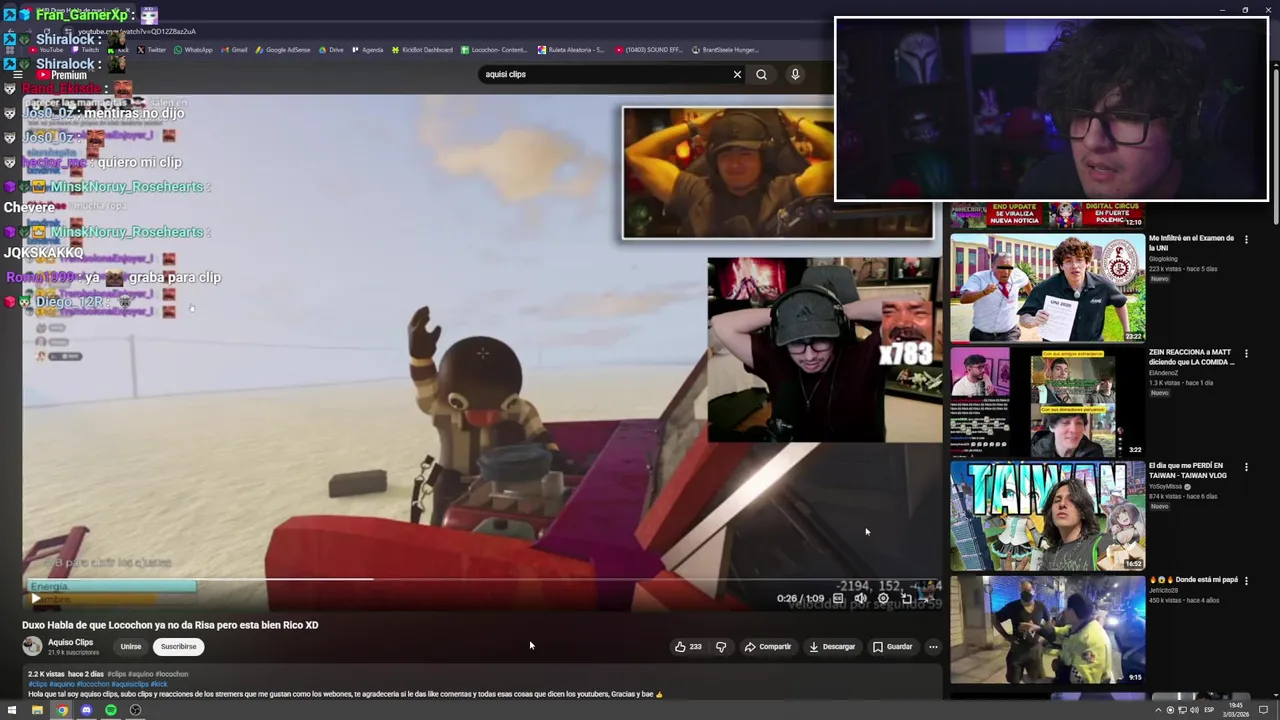Open the Windows Start menu

(12, 711)
